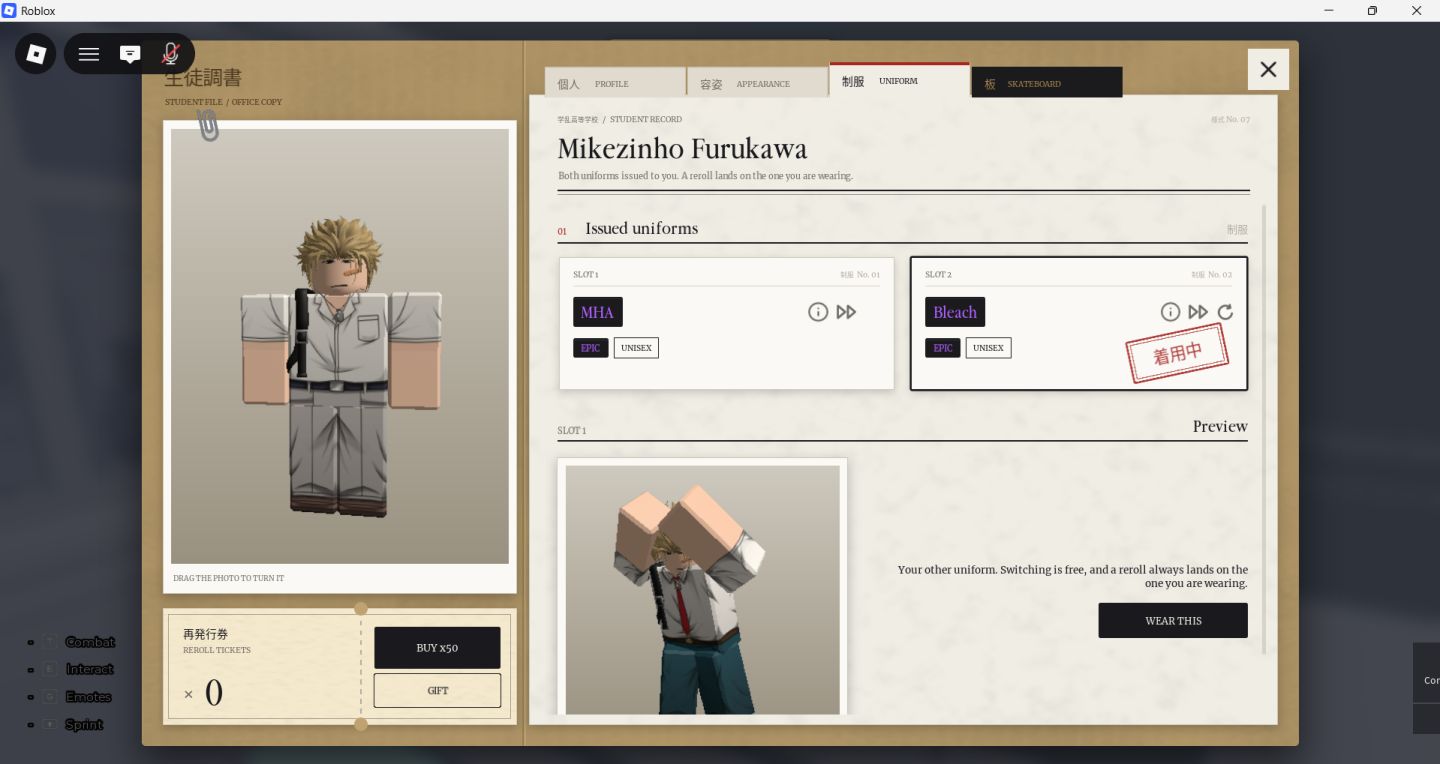Click UNISEX tag on Bleach slot
Viewport: 1440px width, 764px height.
988,348
